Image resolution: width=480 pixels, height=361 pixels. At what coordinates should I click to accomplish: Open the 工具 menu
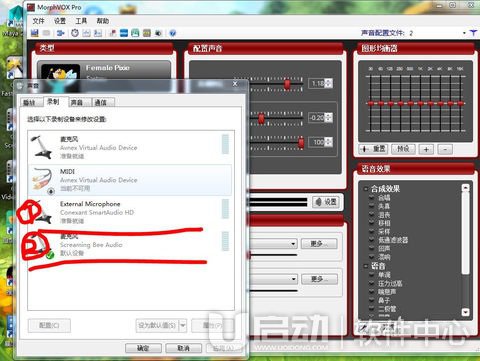coord(81,21)
